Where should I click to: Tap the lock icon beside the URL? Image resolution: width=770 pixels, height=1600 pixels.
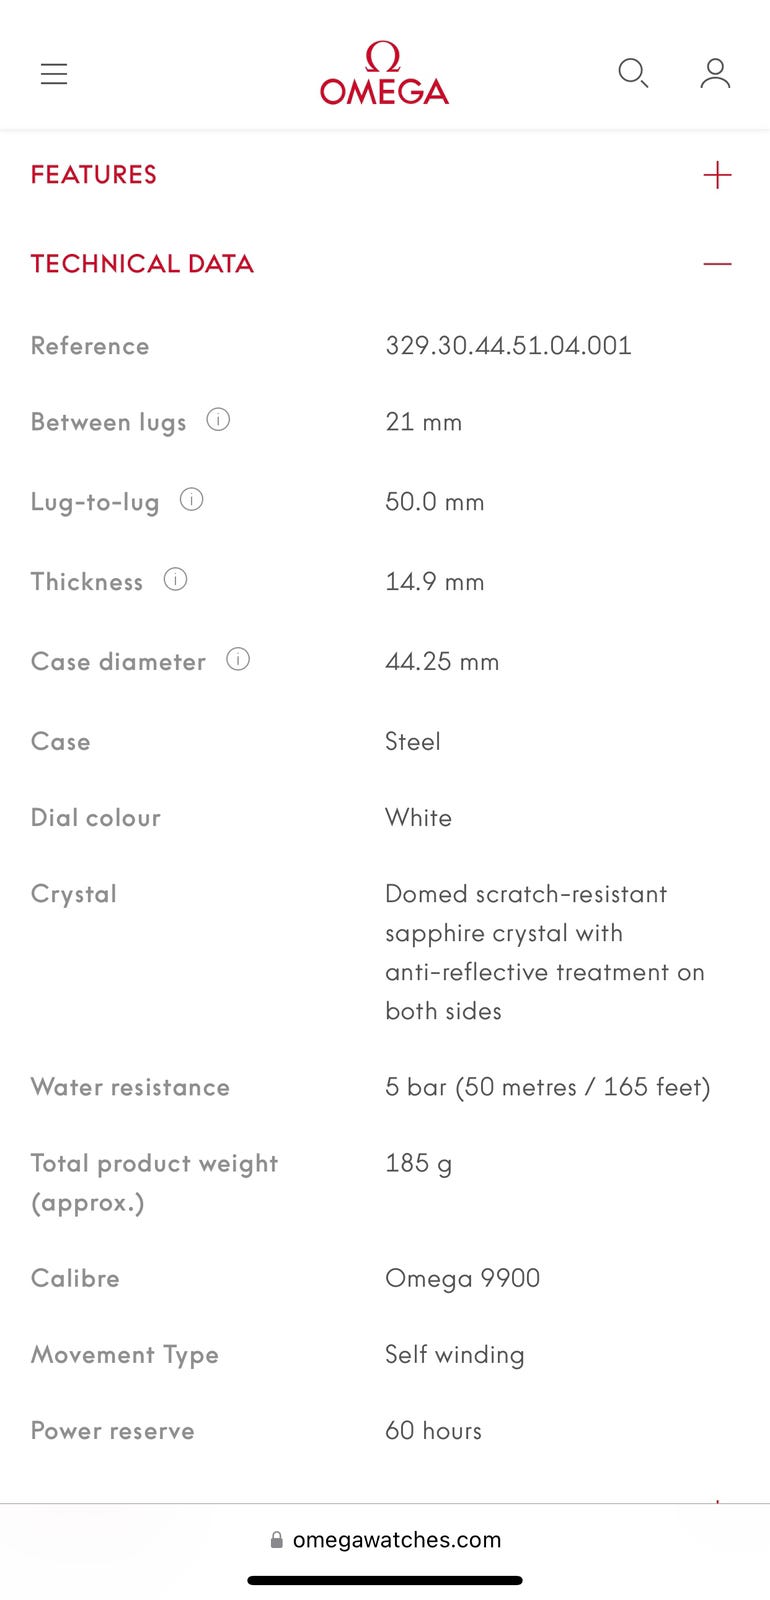[277, 1541]
